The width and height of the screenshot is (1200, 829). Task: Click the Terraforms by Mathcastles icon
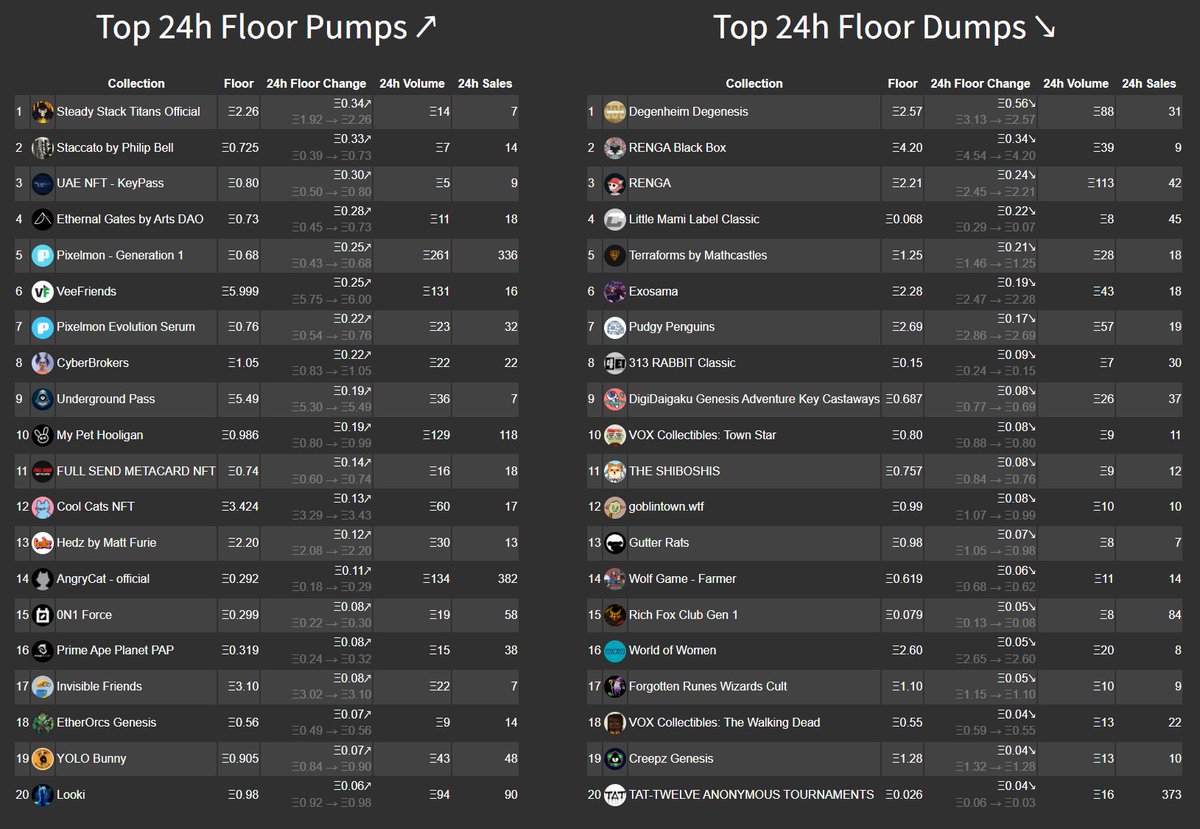pos(615,256)
